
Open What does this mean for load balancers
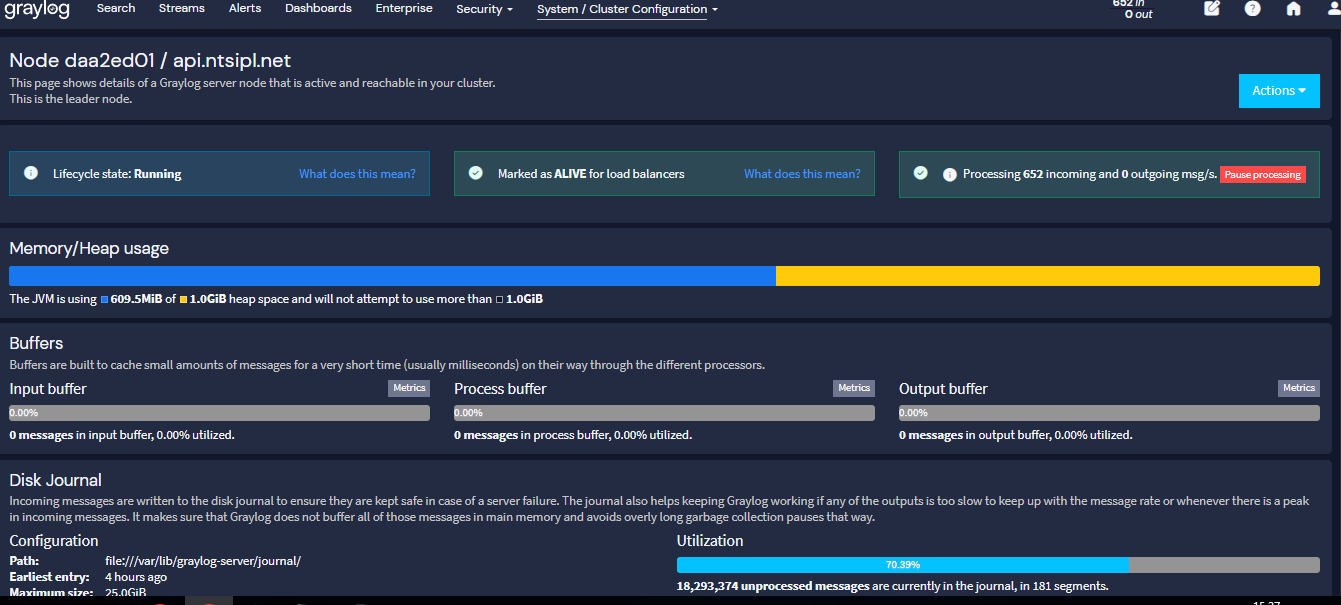802,174
